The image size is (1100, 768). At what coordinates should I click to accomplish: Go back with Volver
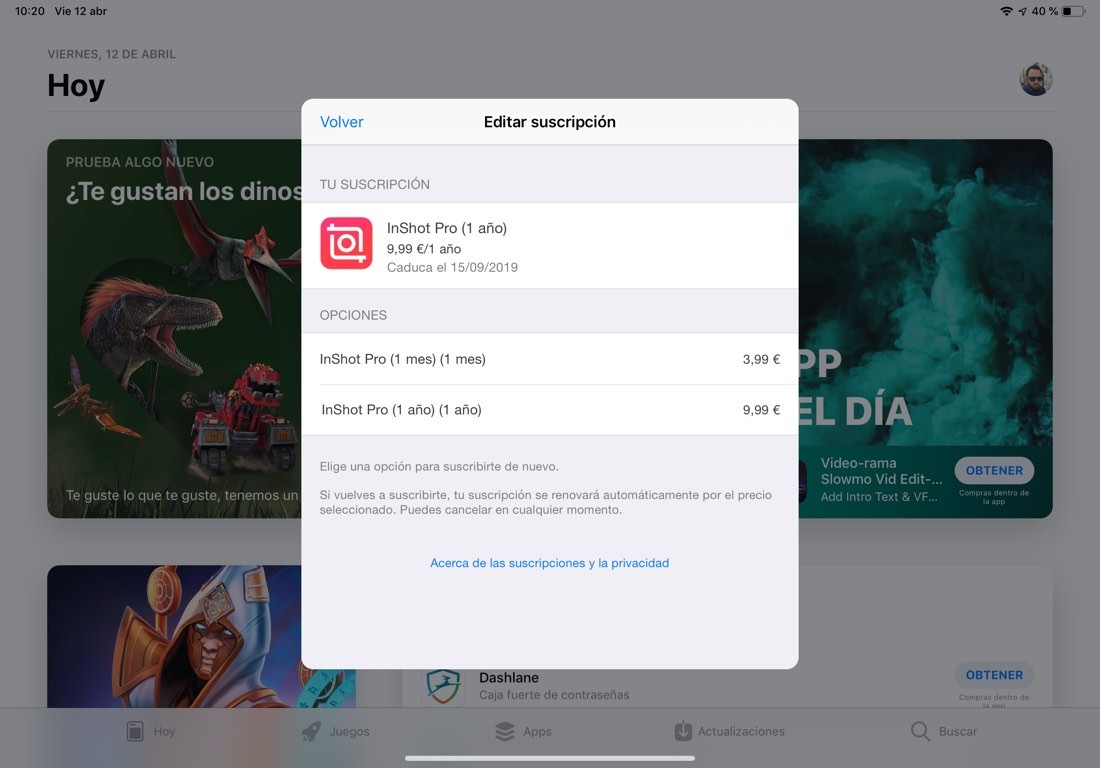[x=342, y=122]
